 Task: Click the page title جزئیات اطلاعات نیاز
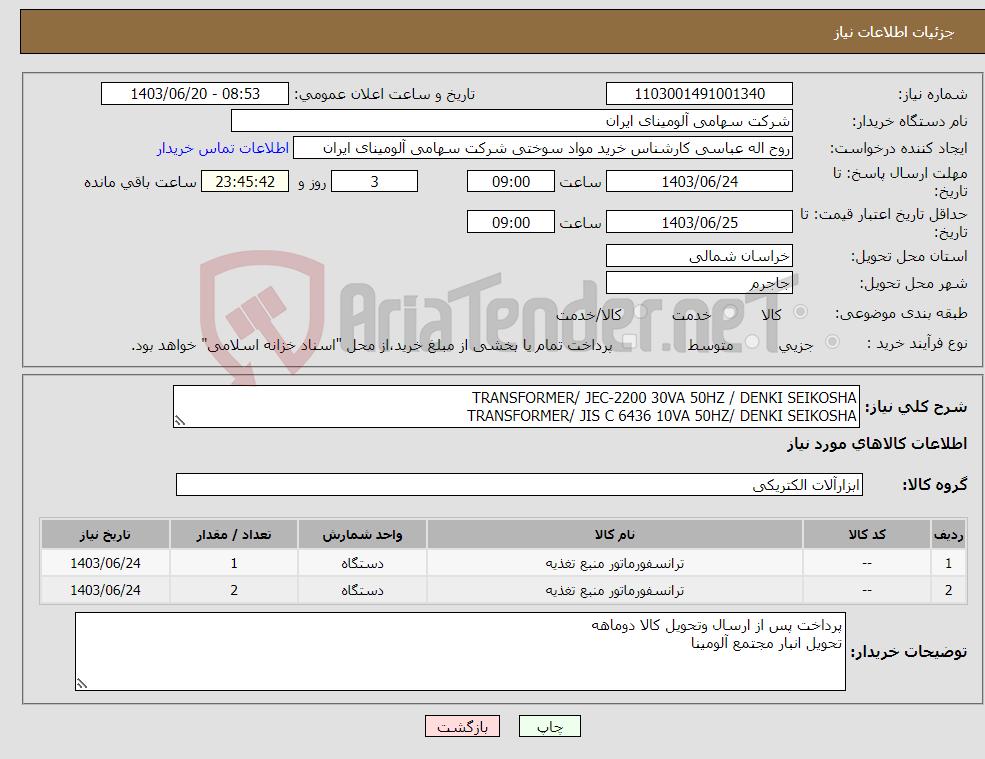click(x=894, y=32)
